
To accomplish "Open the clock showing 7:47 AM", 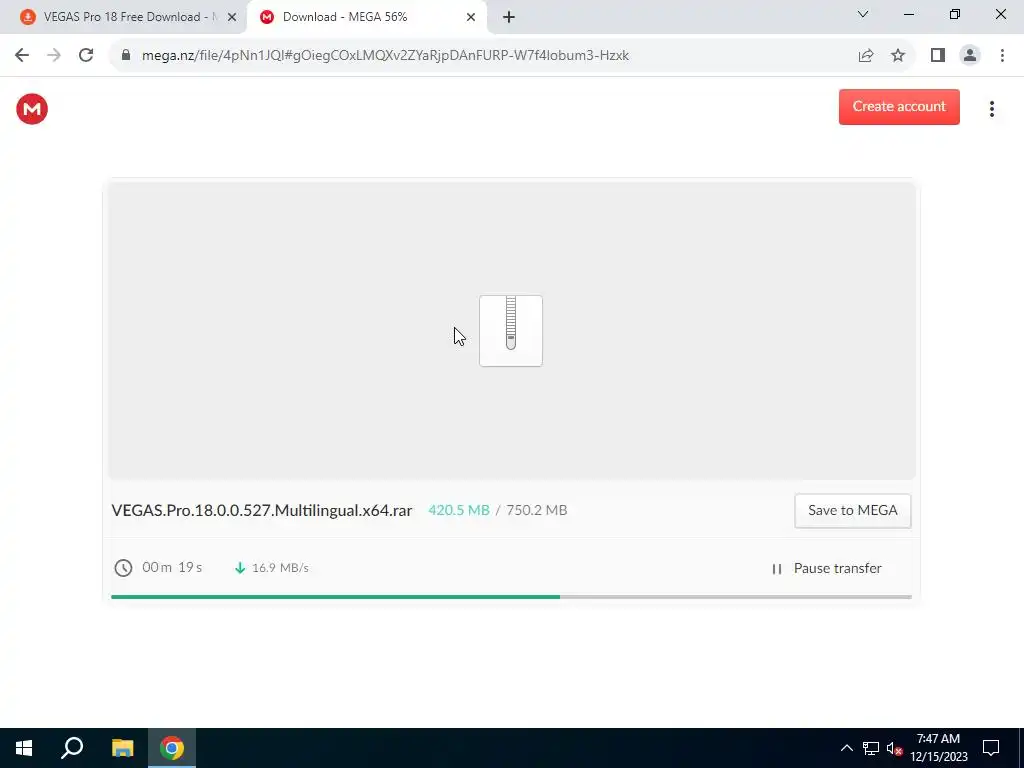I will (x=938, y=748).
